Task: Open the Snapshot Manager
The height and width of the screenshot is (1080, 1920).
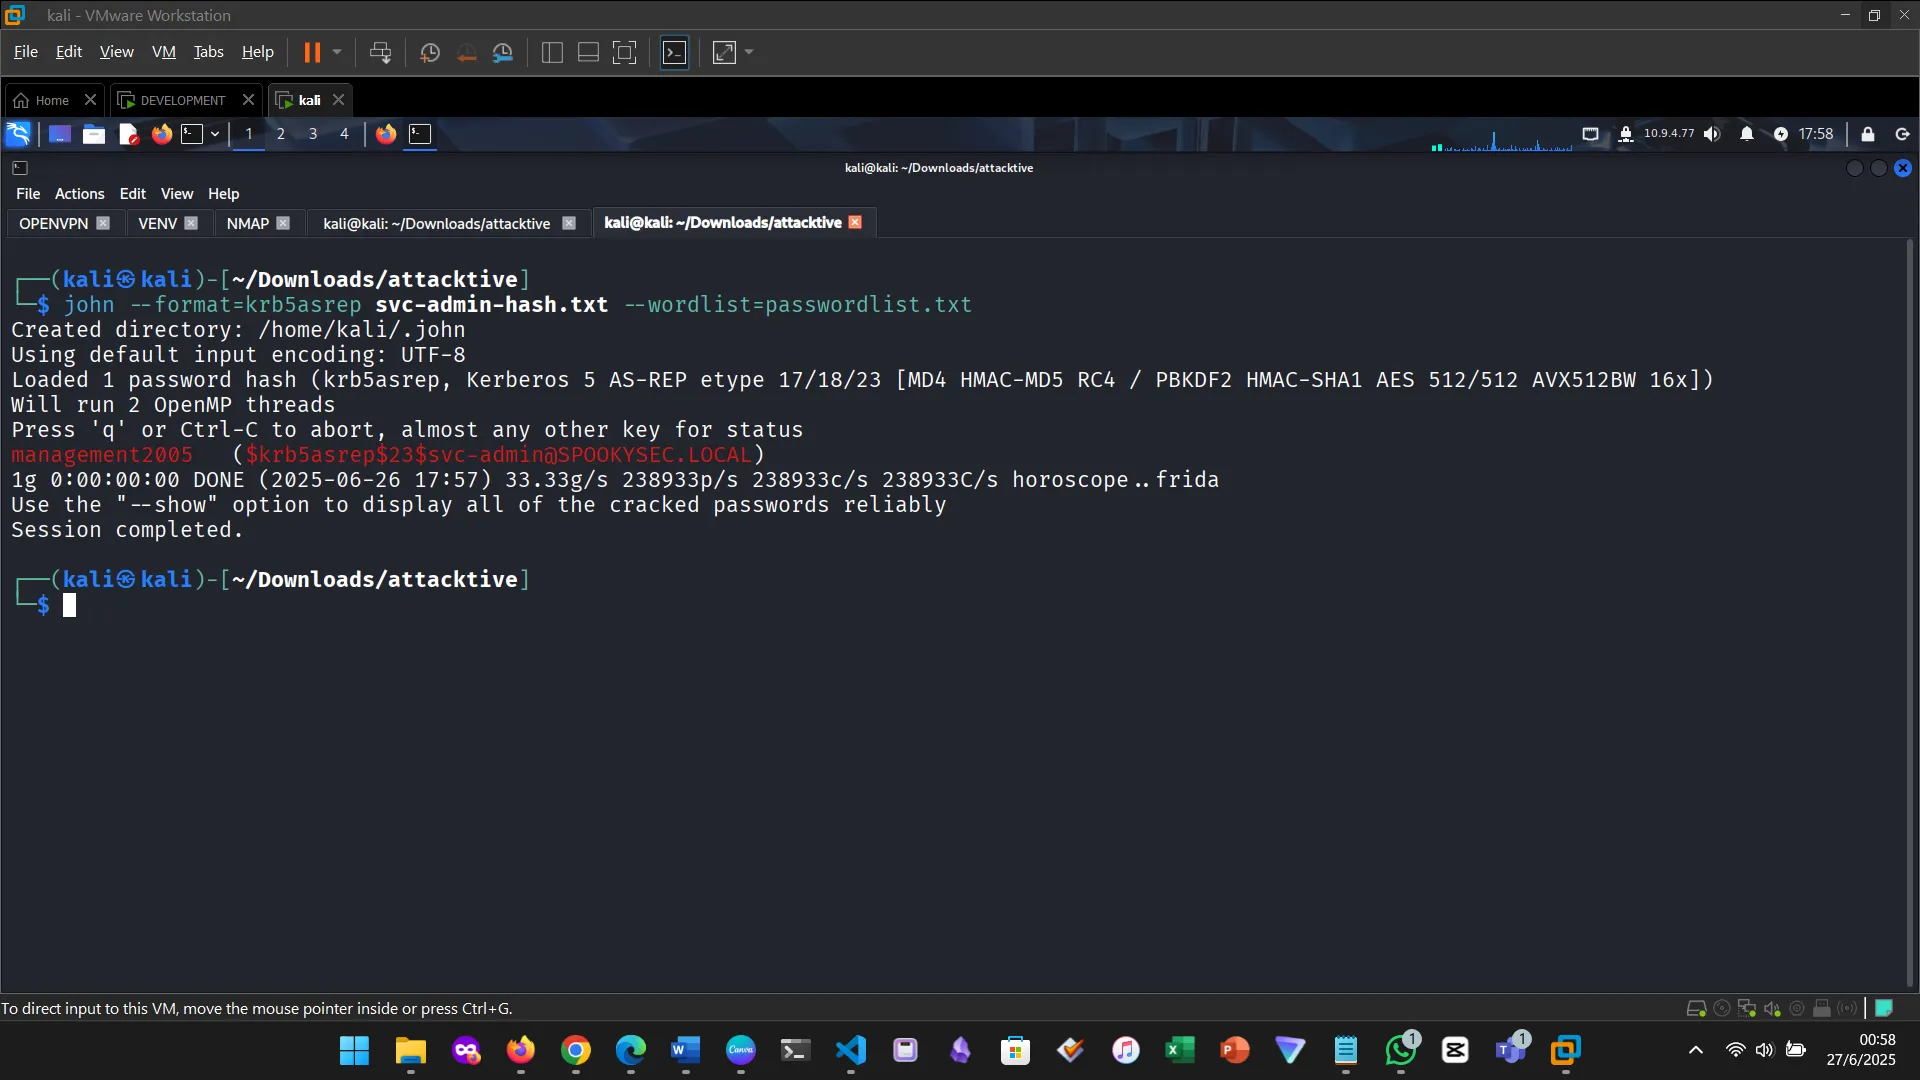Action: click(503, 52)
